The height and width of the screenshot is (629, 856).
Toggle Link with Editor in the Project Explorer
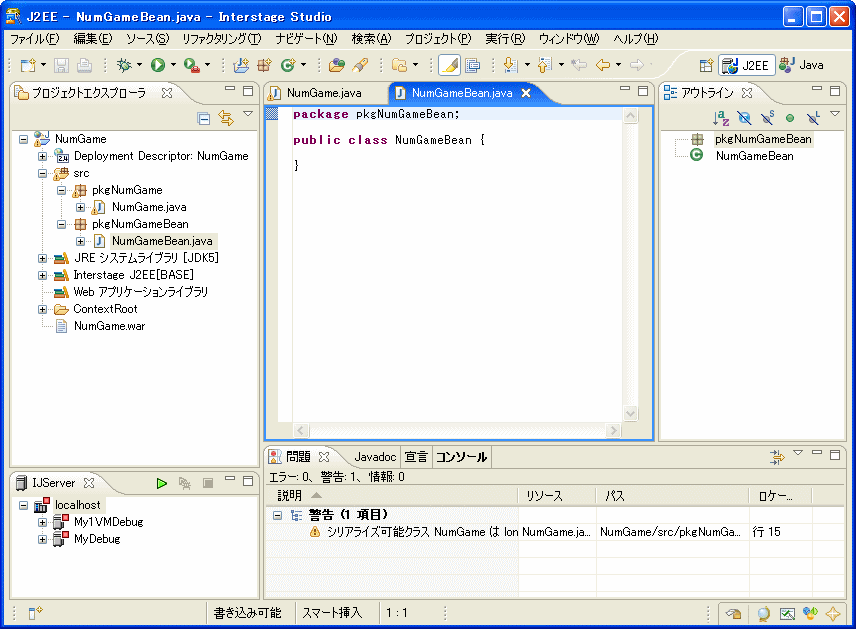(x=226, y=118)
